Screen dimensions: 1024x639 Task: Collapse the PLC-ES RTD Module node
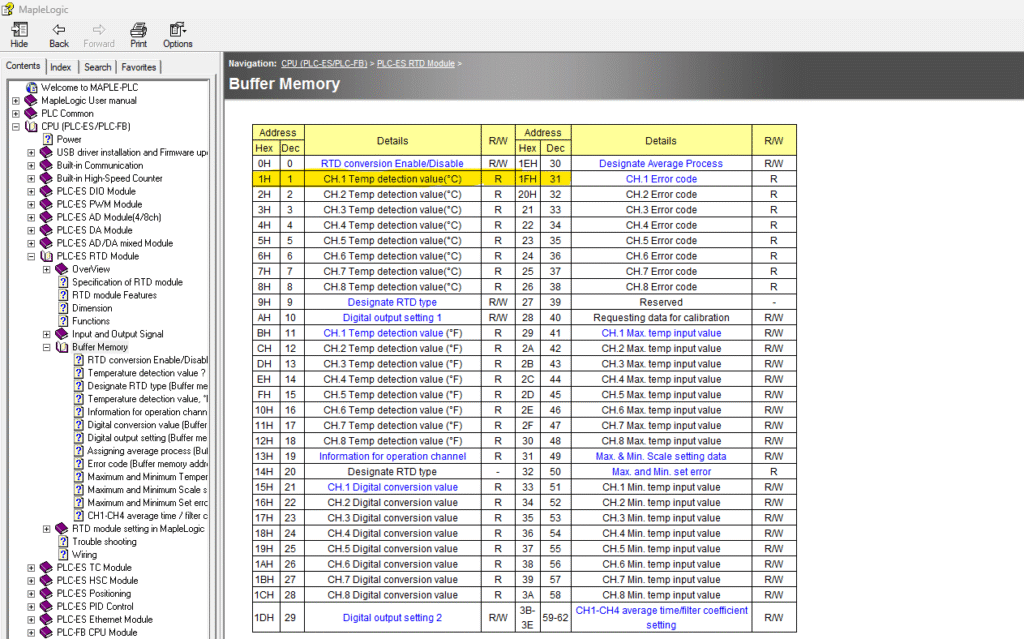[31, 257]
